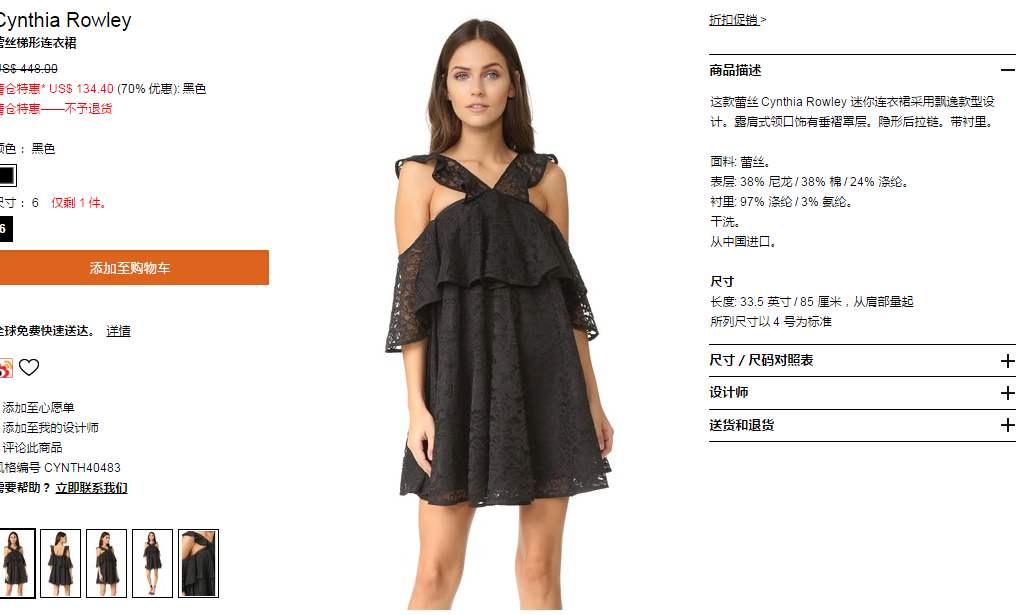Select 添加至心愿单 option
1017x615 pixels.
click(x=38, y=407)
